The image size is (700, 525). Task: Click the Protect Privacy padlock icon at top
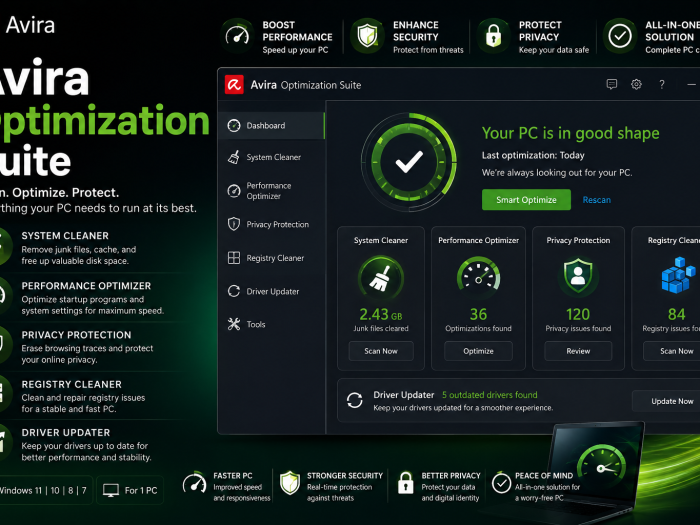[x=493, y=36]
